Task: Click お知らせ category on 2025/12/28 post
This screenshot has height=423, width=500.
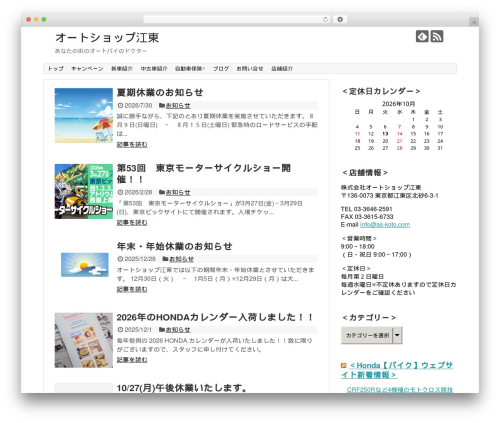Action: click(x=181, y=259)
